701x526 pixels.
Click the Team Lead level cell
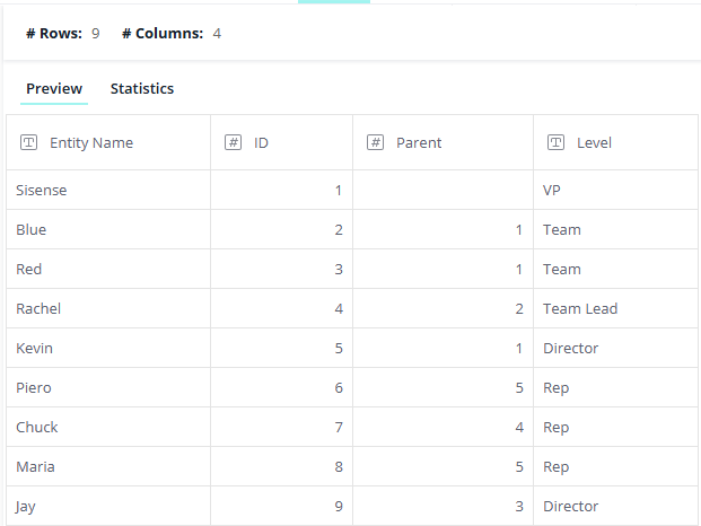[580, 309]
